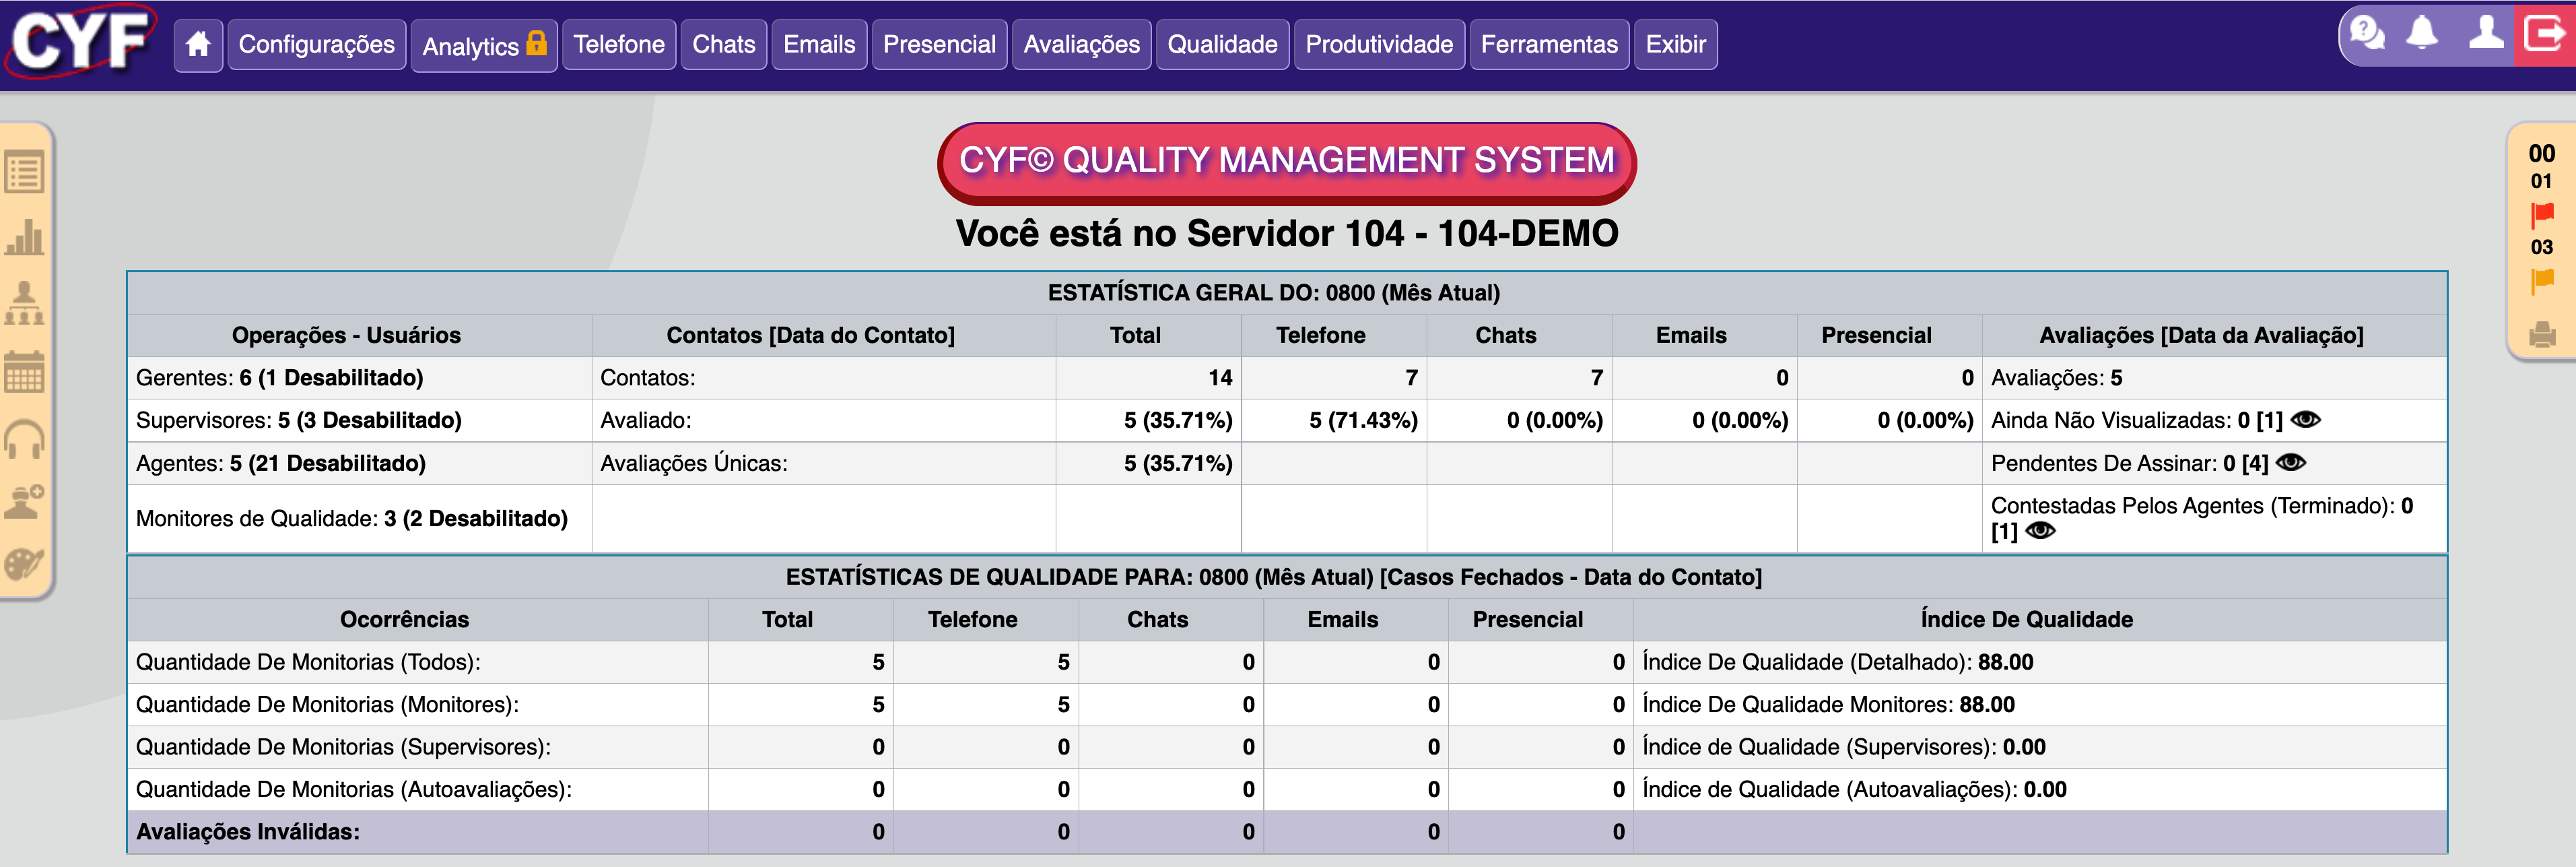Open the Qualidade menu
This screenshot has width=2576, height=867.
point(1222,45)
